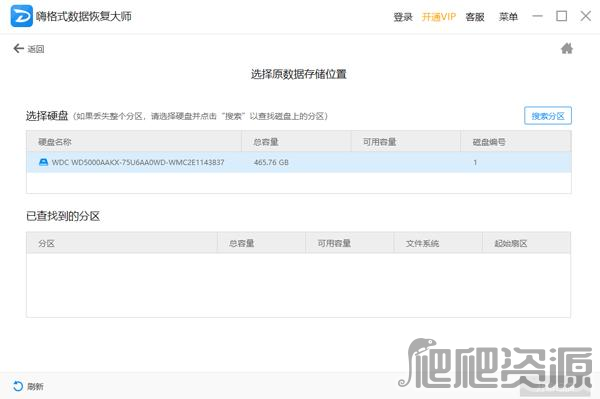Click 开通VIP in the title bar
The height and width of the screenshot is (399, 600).
click(x=439, y=17)
